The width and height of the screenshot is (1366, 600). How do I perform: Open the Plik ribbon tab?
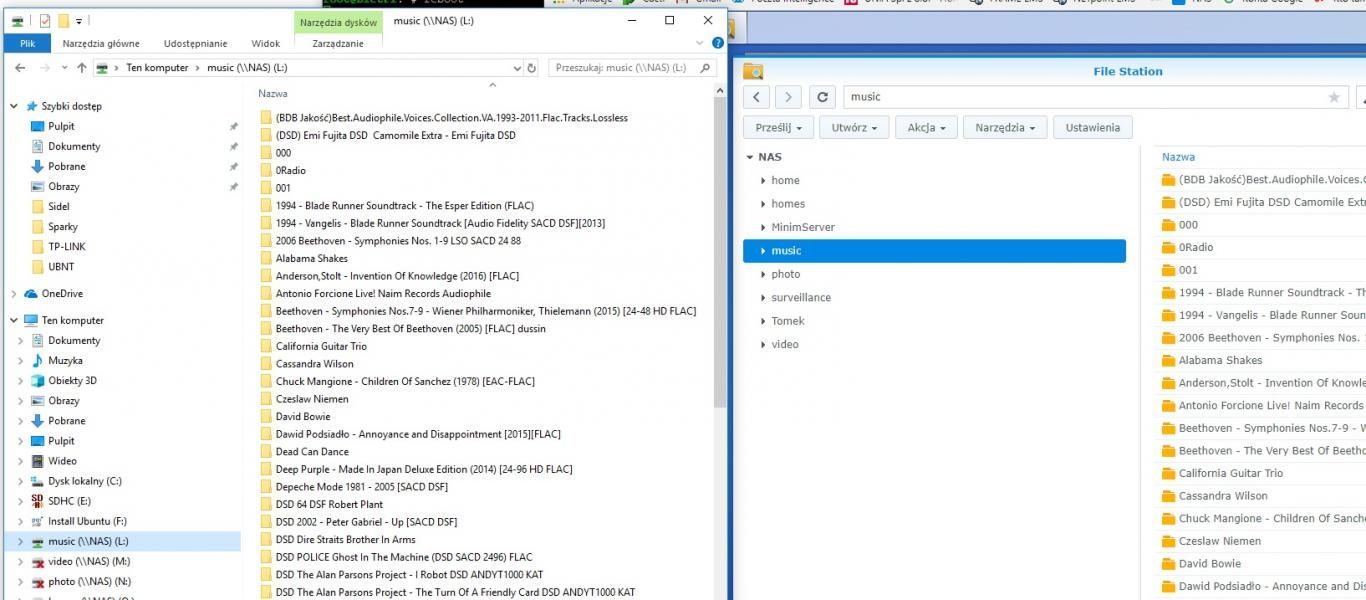[27, 43]
